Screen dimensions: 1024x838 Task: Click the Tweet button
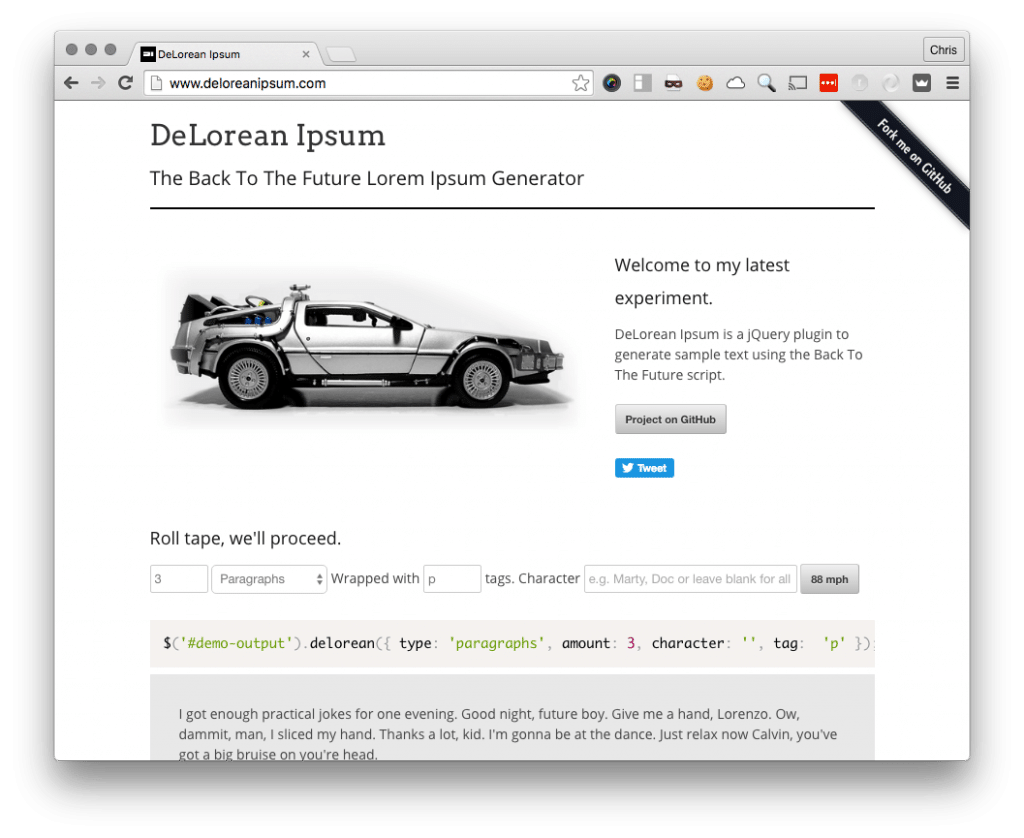[644, 468]
